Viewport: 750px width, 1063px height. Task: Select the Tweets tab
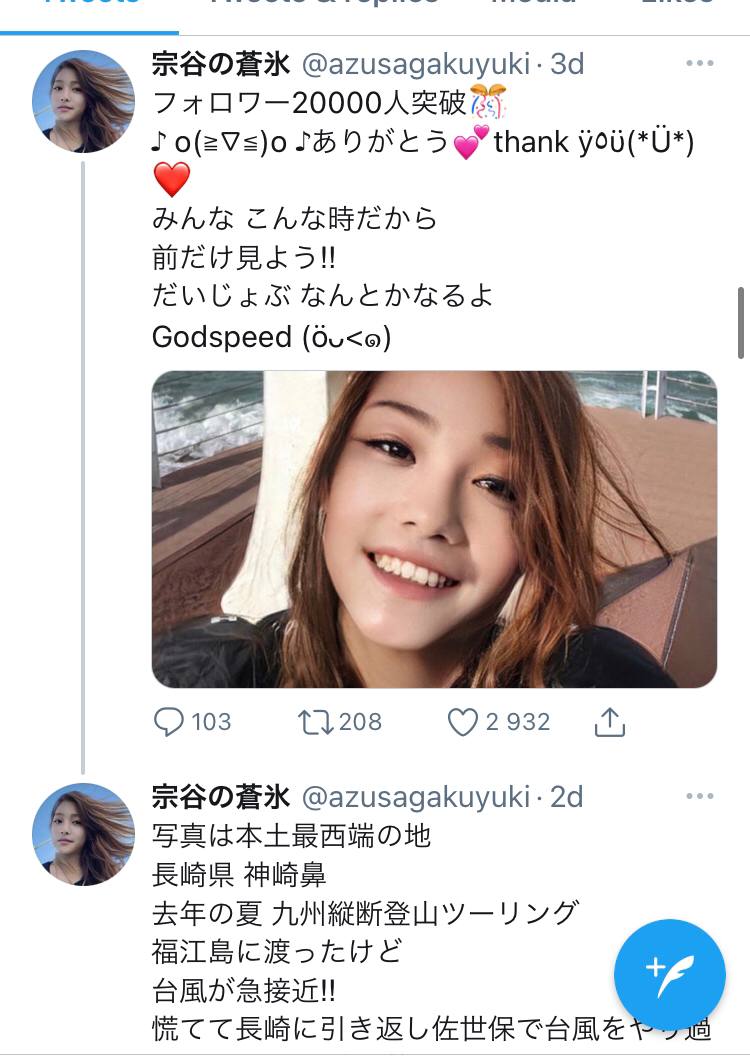coord(90,5)
